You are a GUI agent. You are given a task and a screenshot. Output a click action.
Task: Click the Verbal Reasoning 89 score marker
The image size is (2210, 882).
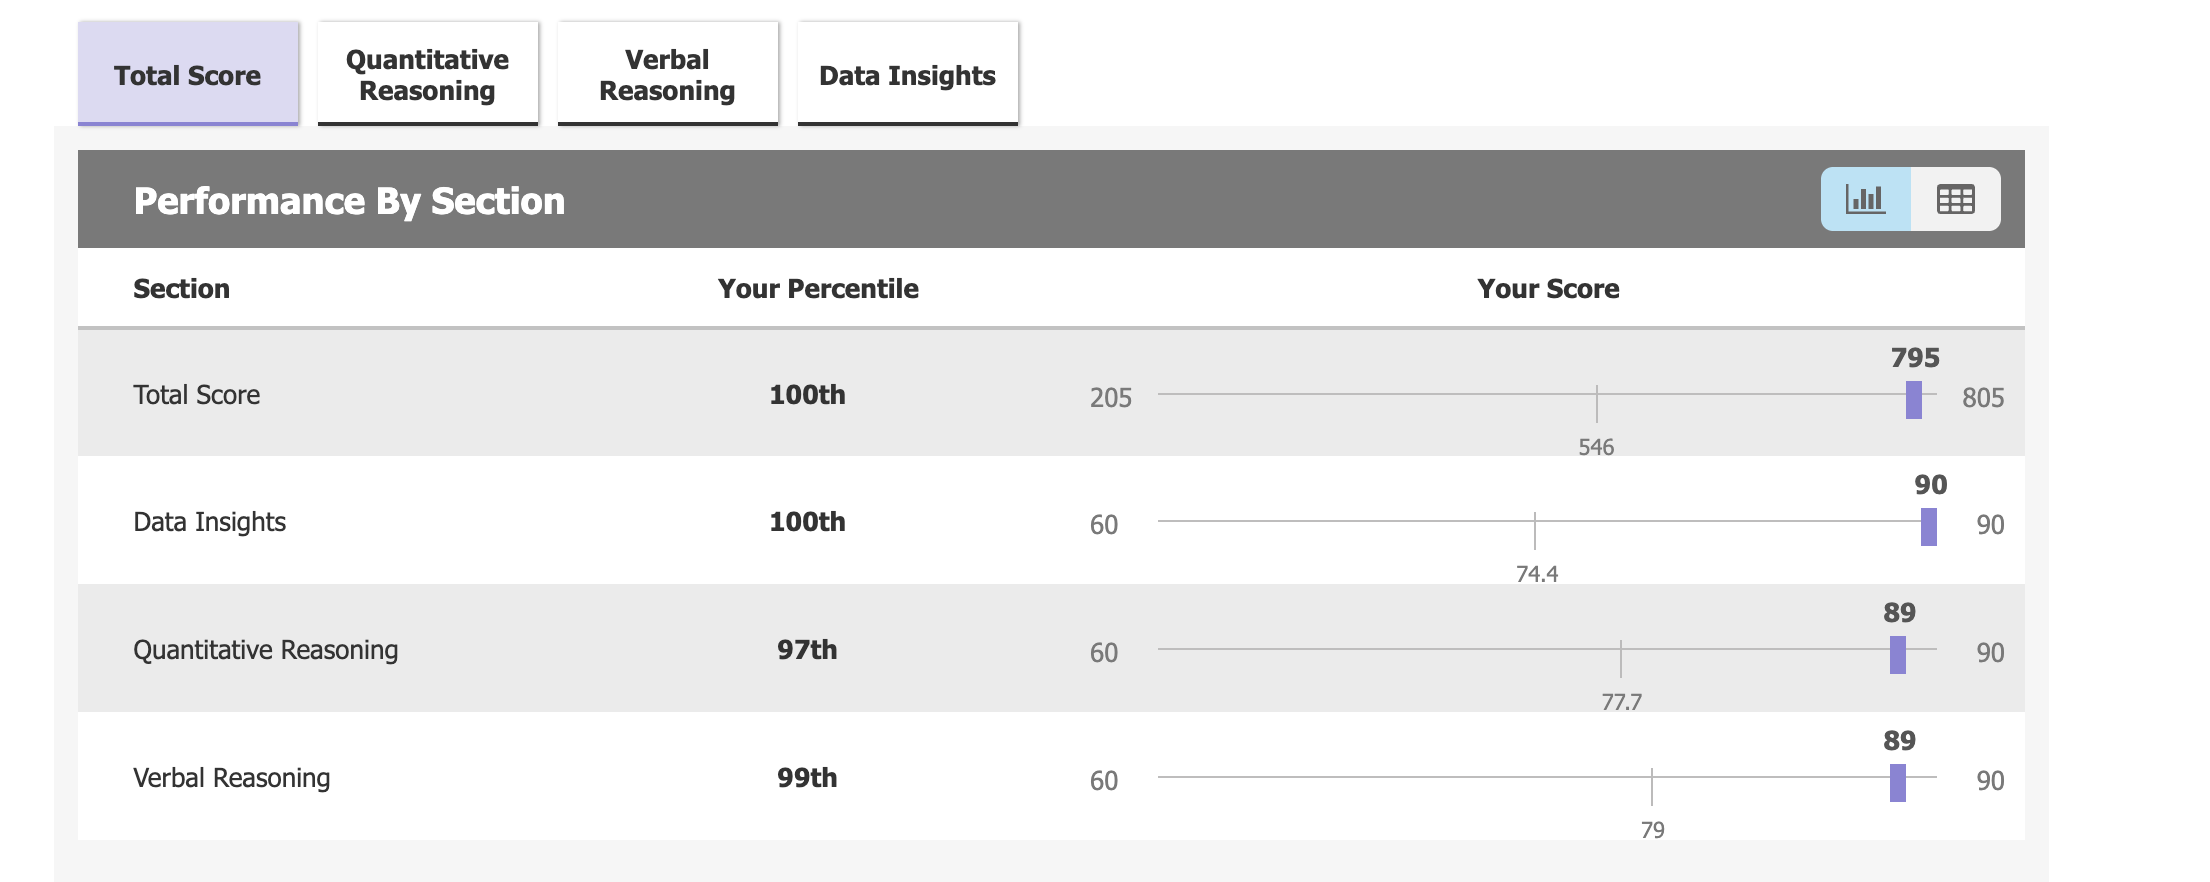(1898, 783)
